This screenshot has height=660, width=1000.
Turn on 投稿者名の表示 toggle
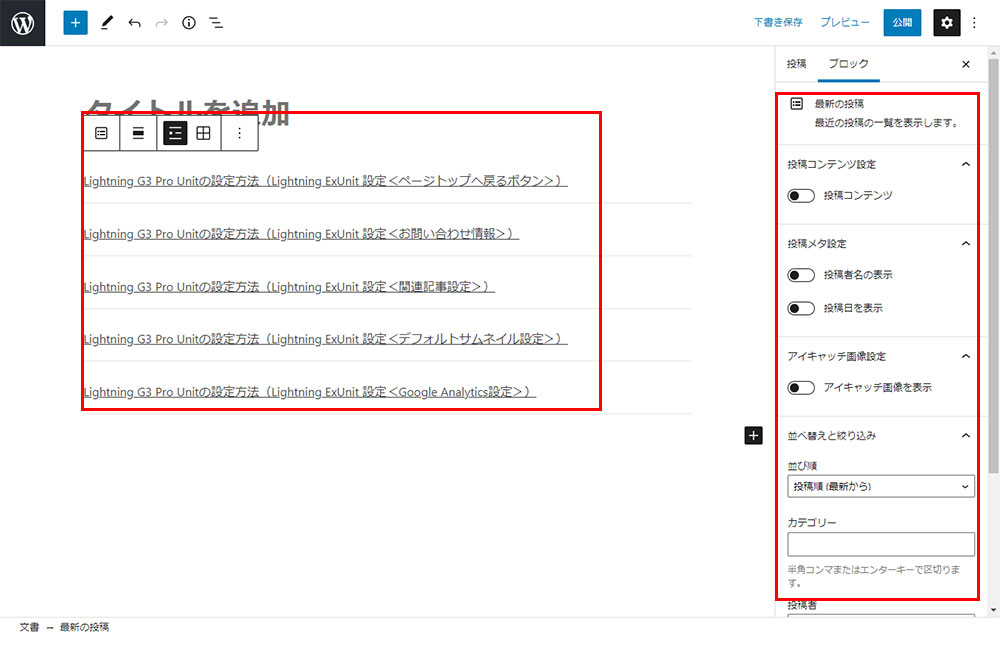[801, 275]
